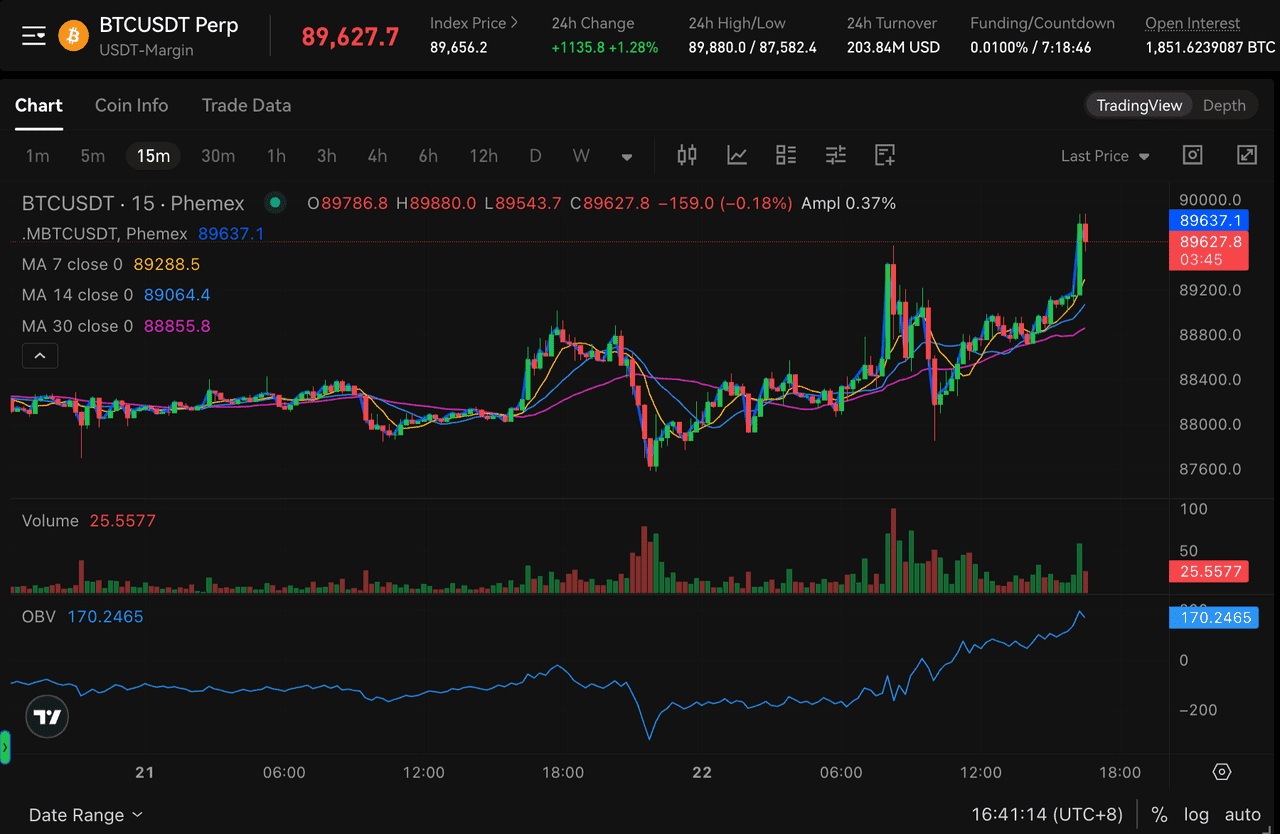Take a chart screenshot with camera icon
This screenshot has height=834, width=1280.
(1192, 155)
